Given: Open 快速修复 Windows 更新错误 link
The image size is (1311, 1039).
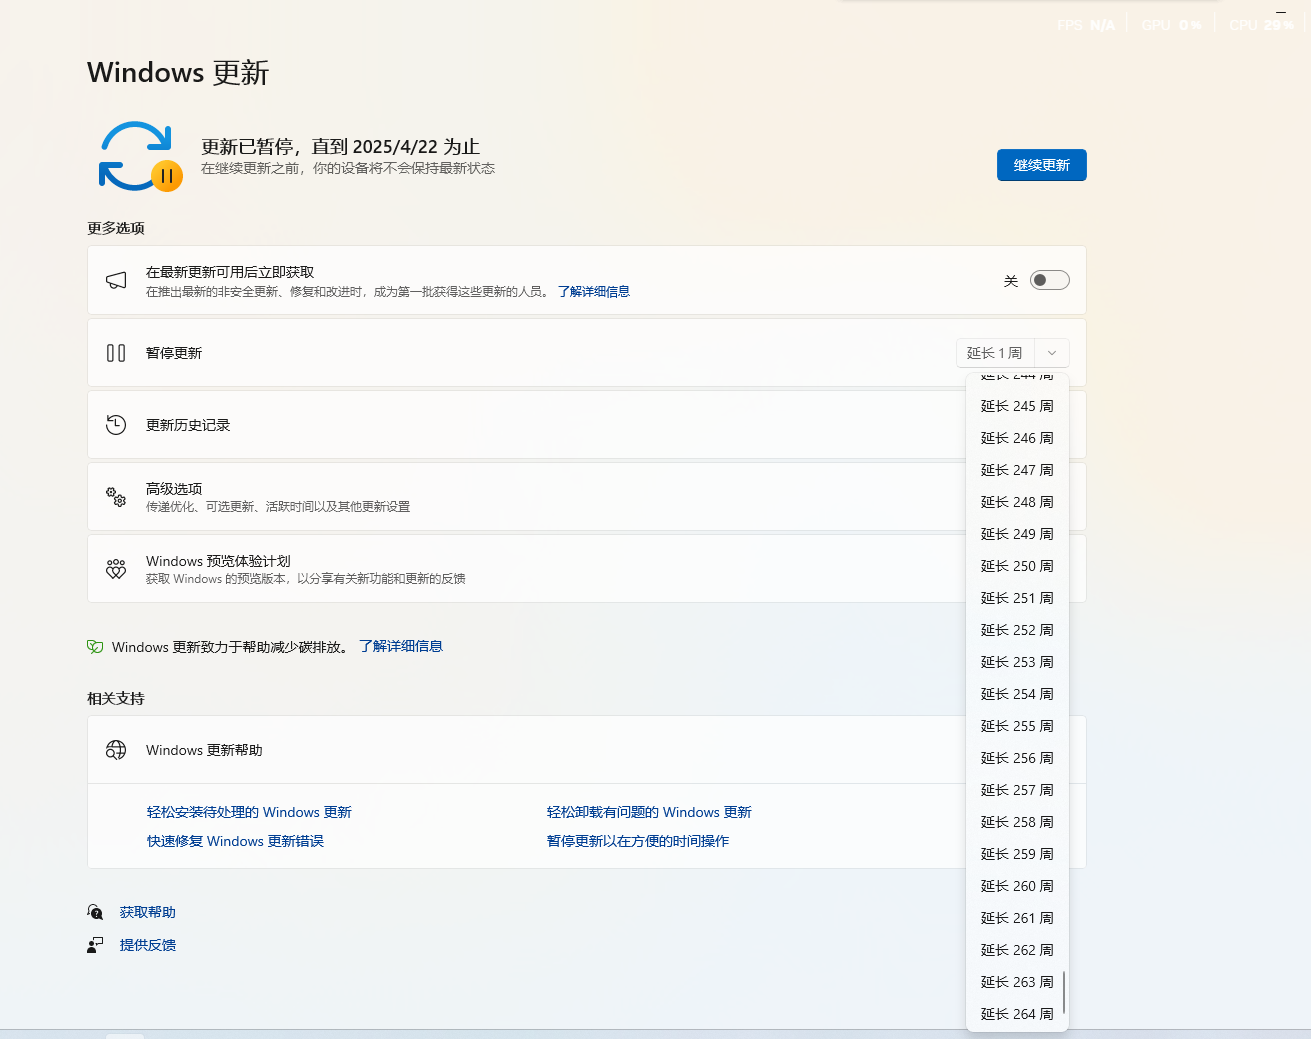Looking at the screenshot, I should pos(235,841).
